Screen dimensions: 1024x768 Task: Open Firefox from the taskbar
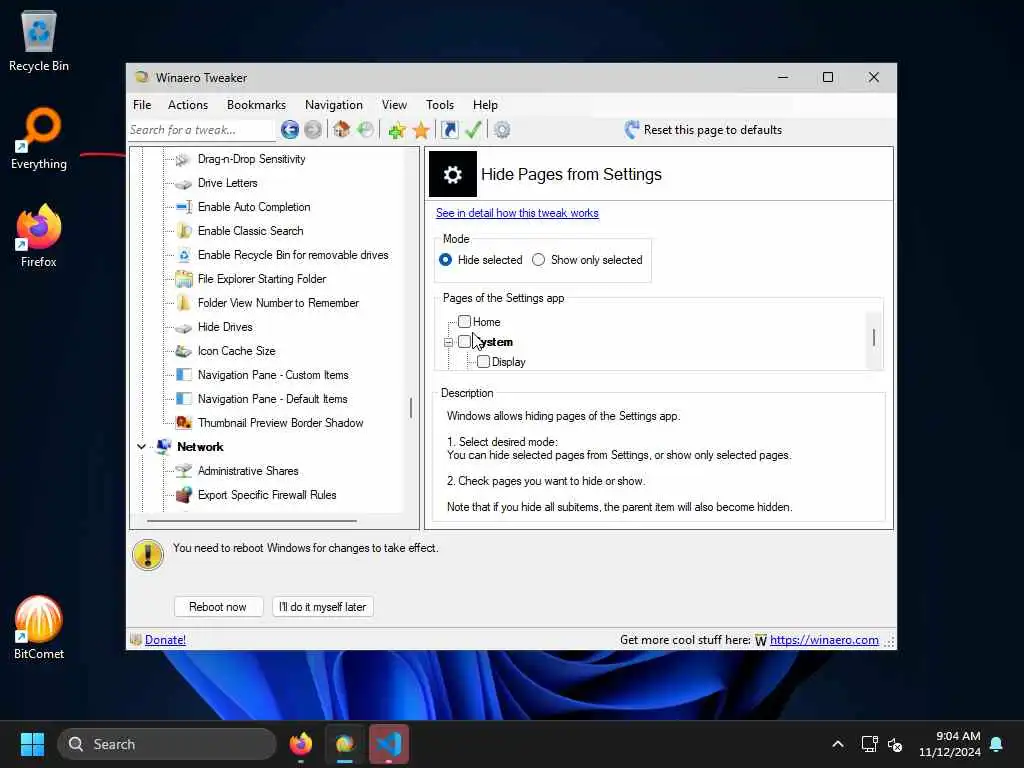301,744
